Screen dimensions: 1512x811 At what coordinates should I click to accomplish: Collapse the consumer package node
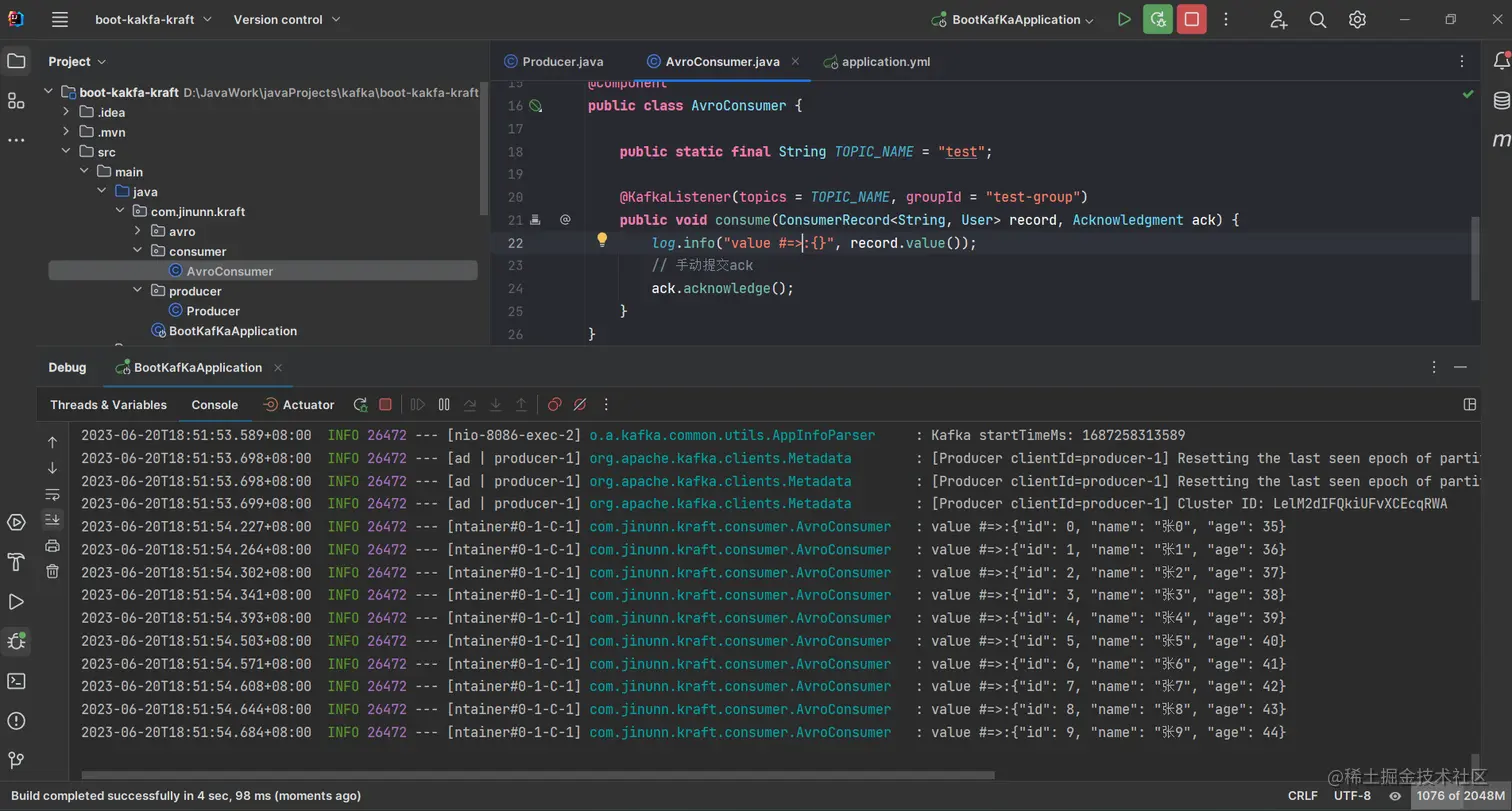coord(138,251)
